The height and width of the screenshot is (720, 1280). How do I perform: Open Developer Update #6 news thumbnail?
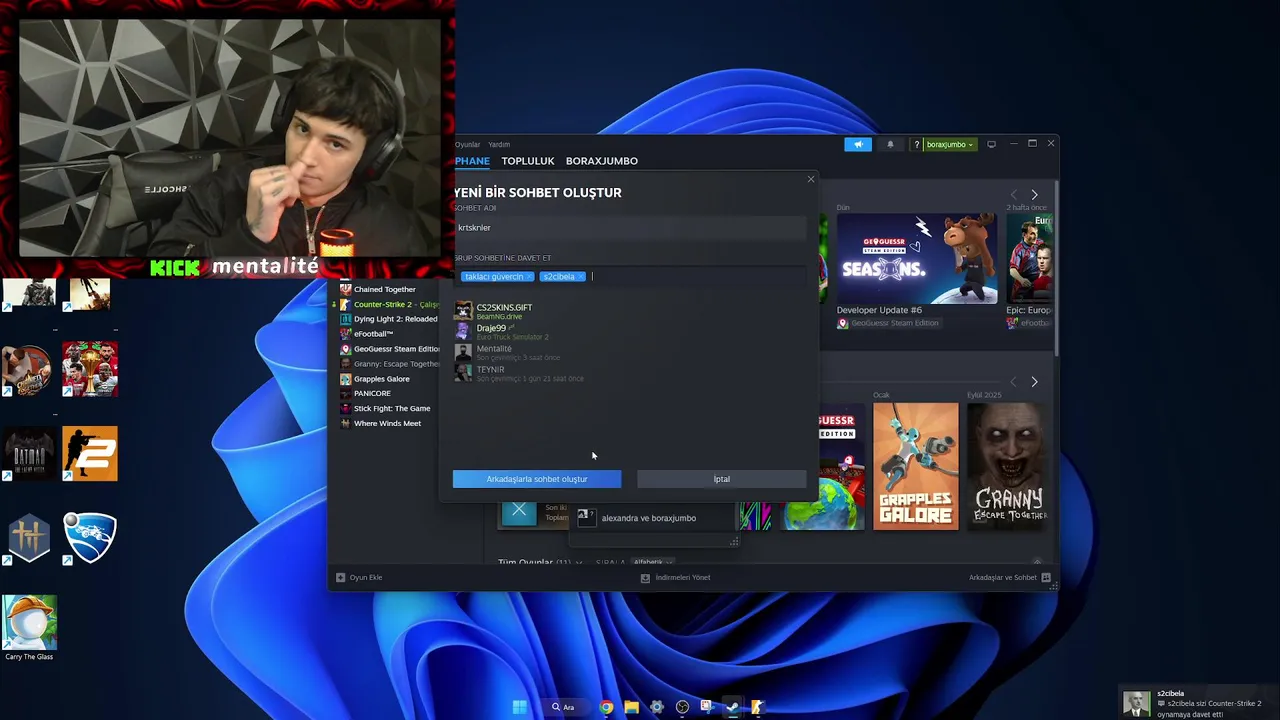(916, 258)
